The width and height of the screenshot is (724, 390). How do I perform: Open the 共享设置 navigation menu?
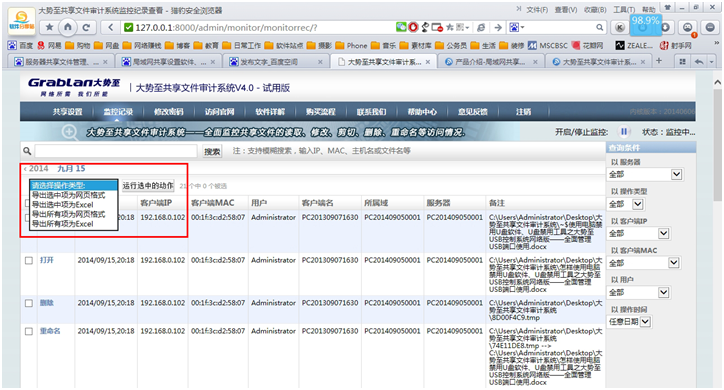[x=67, y=112]
